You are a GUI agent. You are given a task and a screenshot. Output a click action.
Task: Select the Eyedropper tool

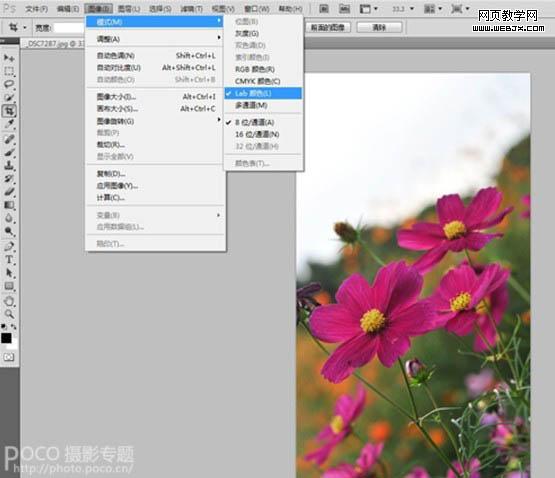pos(9,124)
